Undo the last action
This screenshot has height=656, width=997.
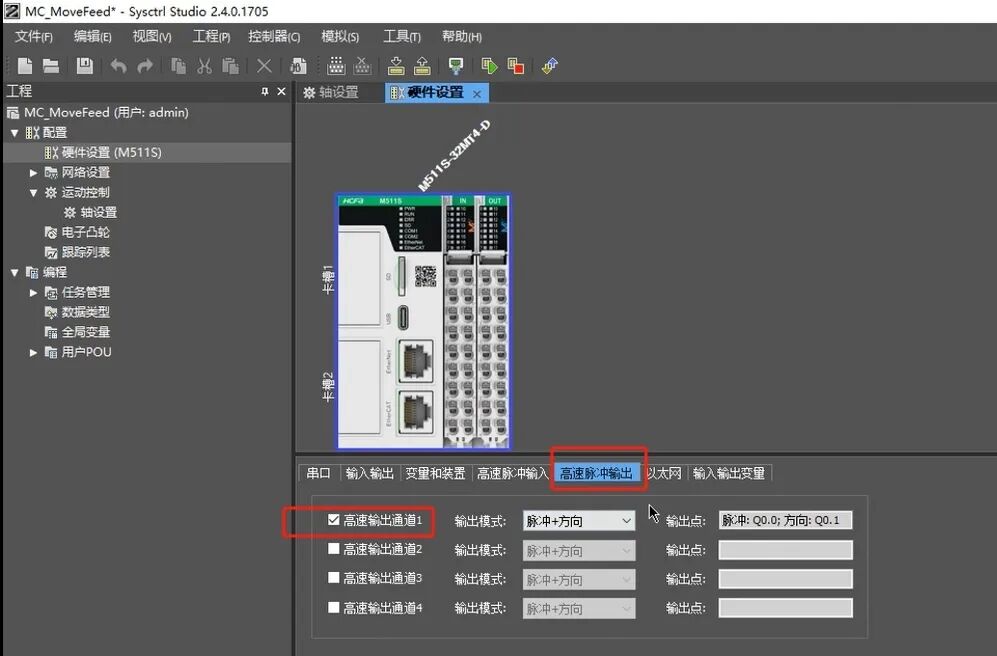(x=118, y=65)
